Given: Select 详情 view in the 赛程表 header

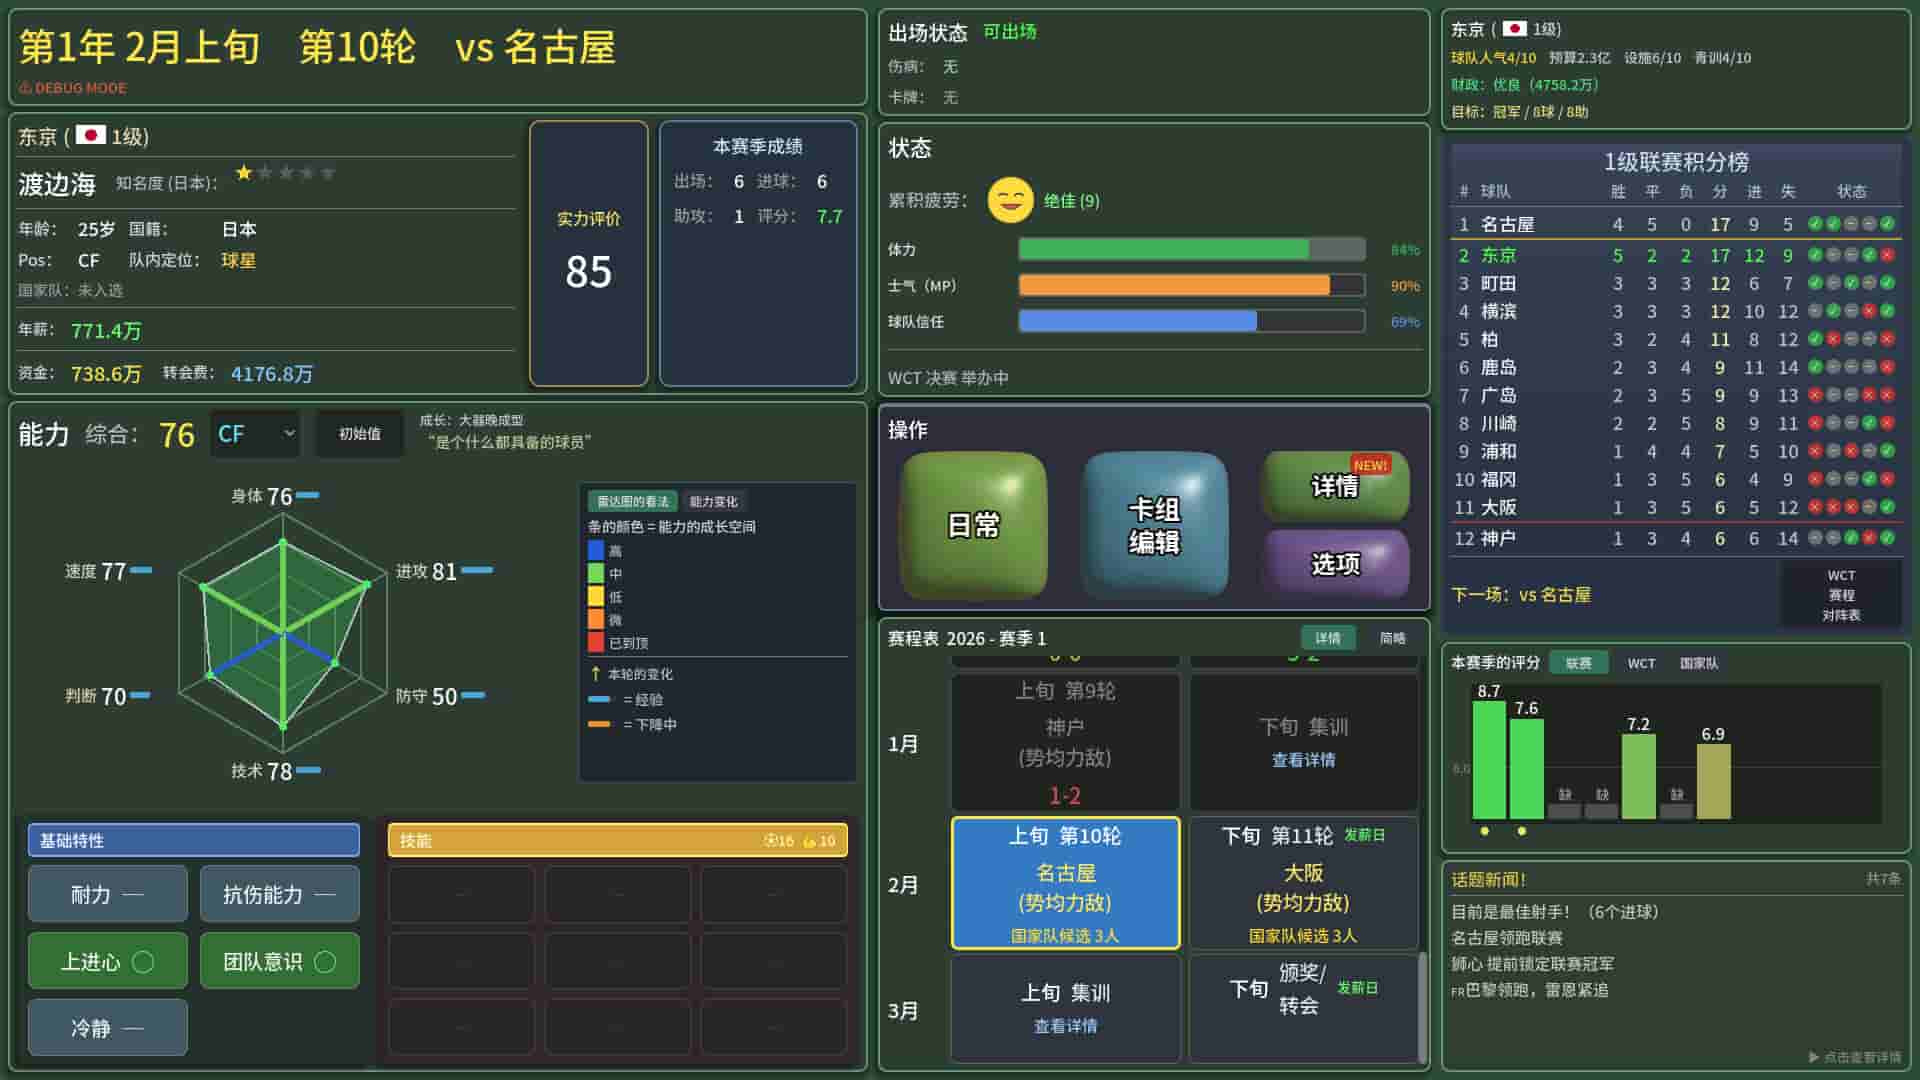Looking at the screenshot, I should click(x=1327, y=638).
